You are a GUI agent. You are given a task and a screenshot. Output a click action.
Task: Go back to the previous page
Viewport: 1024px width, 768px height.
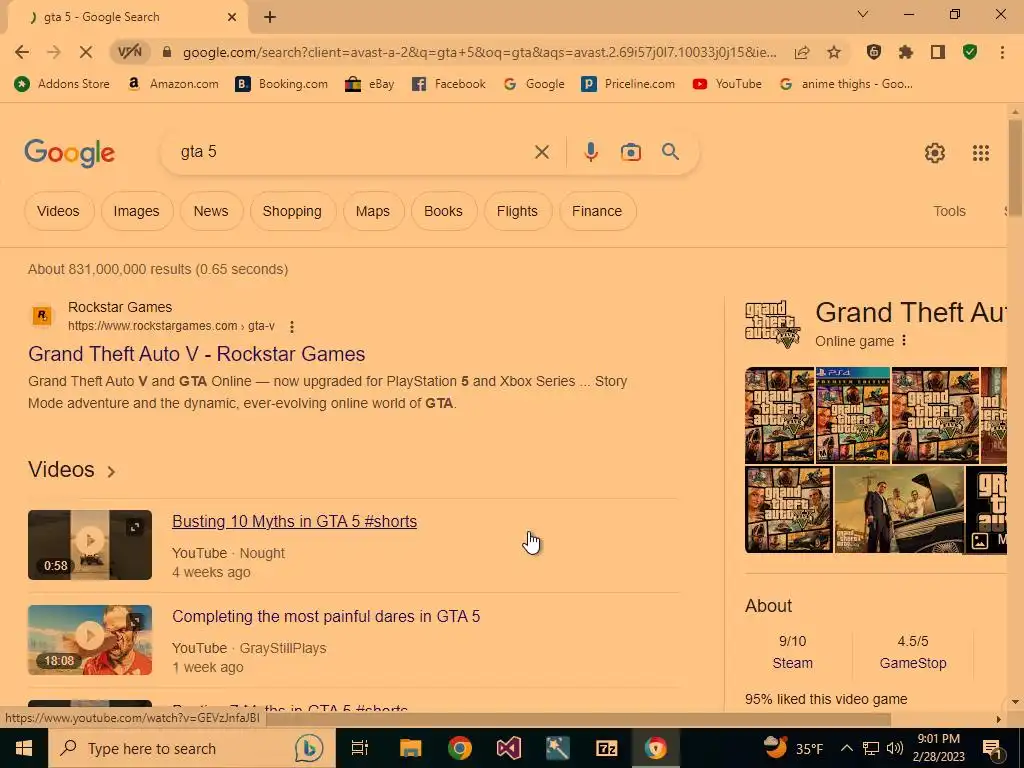(x=22, y=52)
